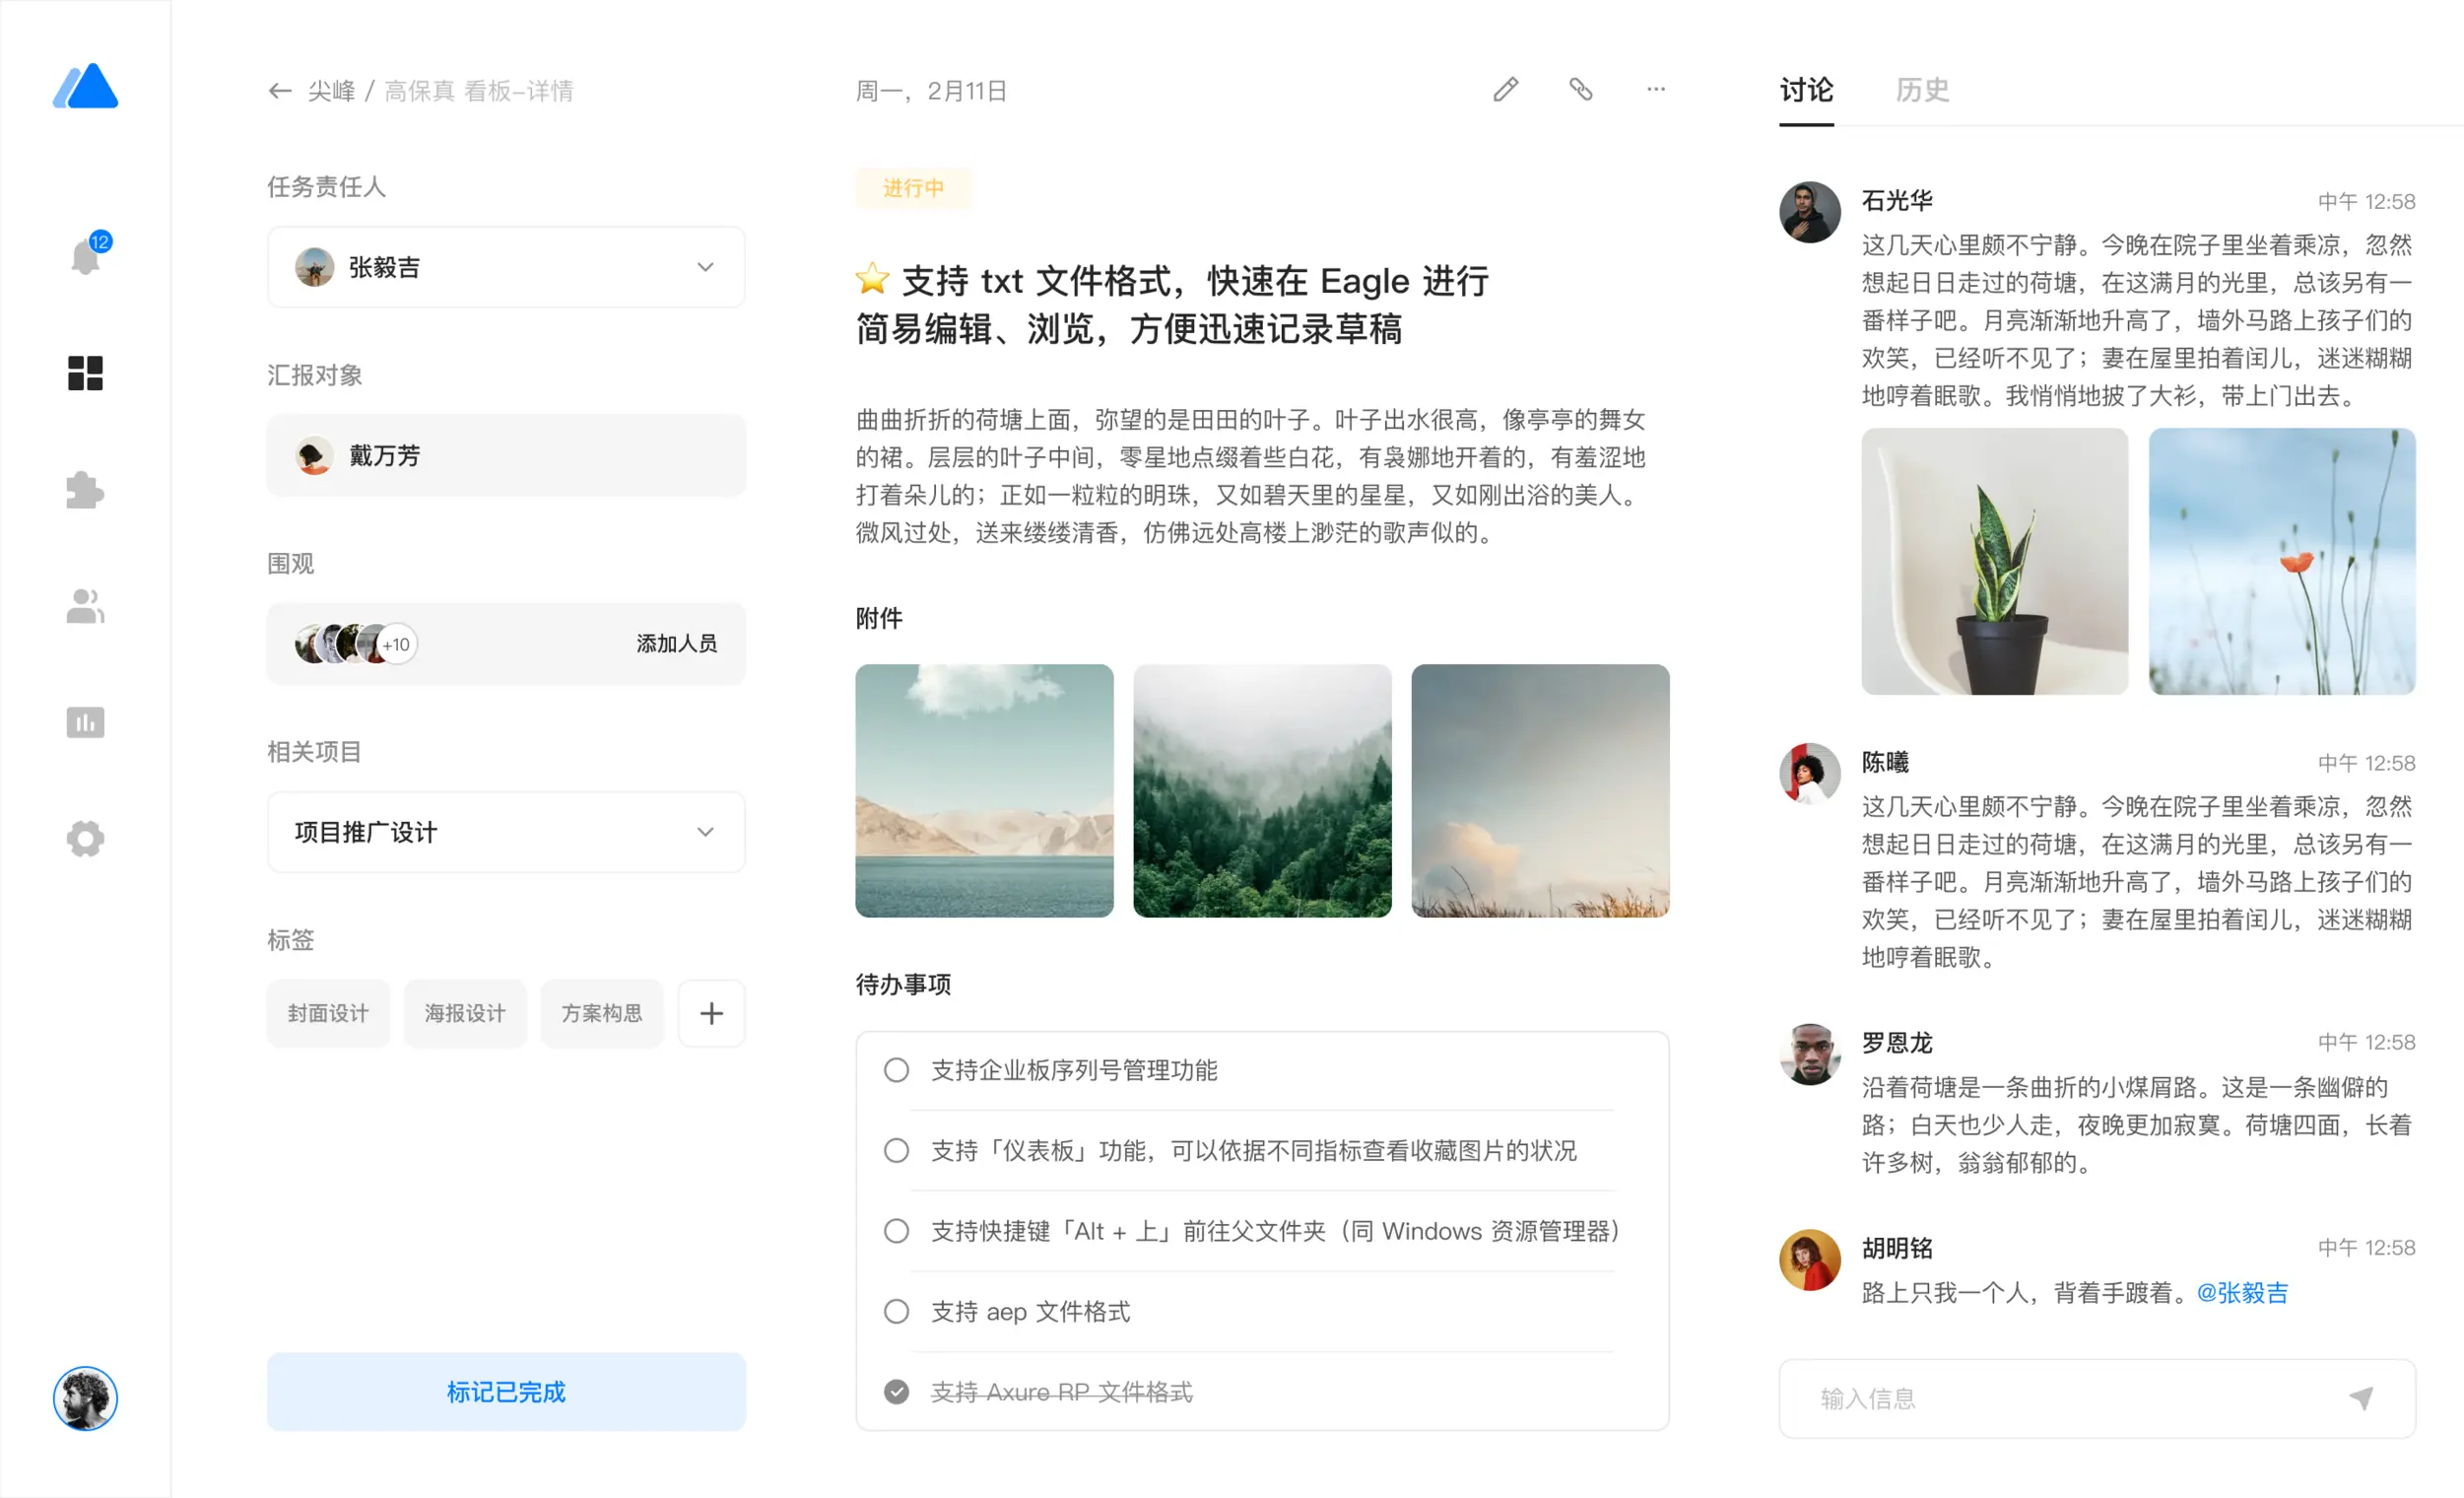Open the foggy forest attachment thumbnail
Image resolution: width=2464 pixels, height=1498 pixels.
click(x=1262, y=790)
